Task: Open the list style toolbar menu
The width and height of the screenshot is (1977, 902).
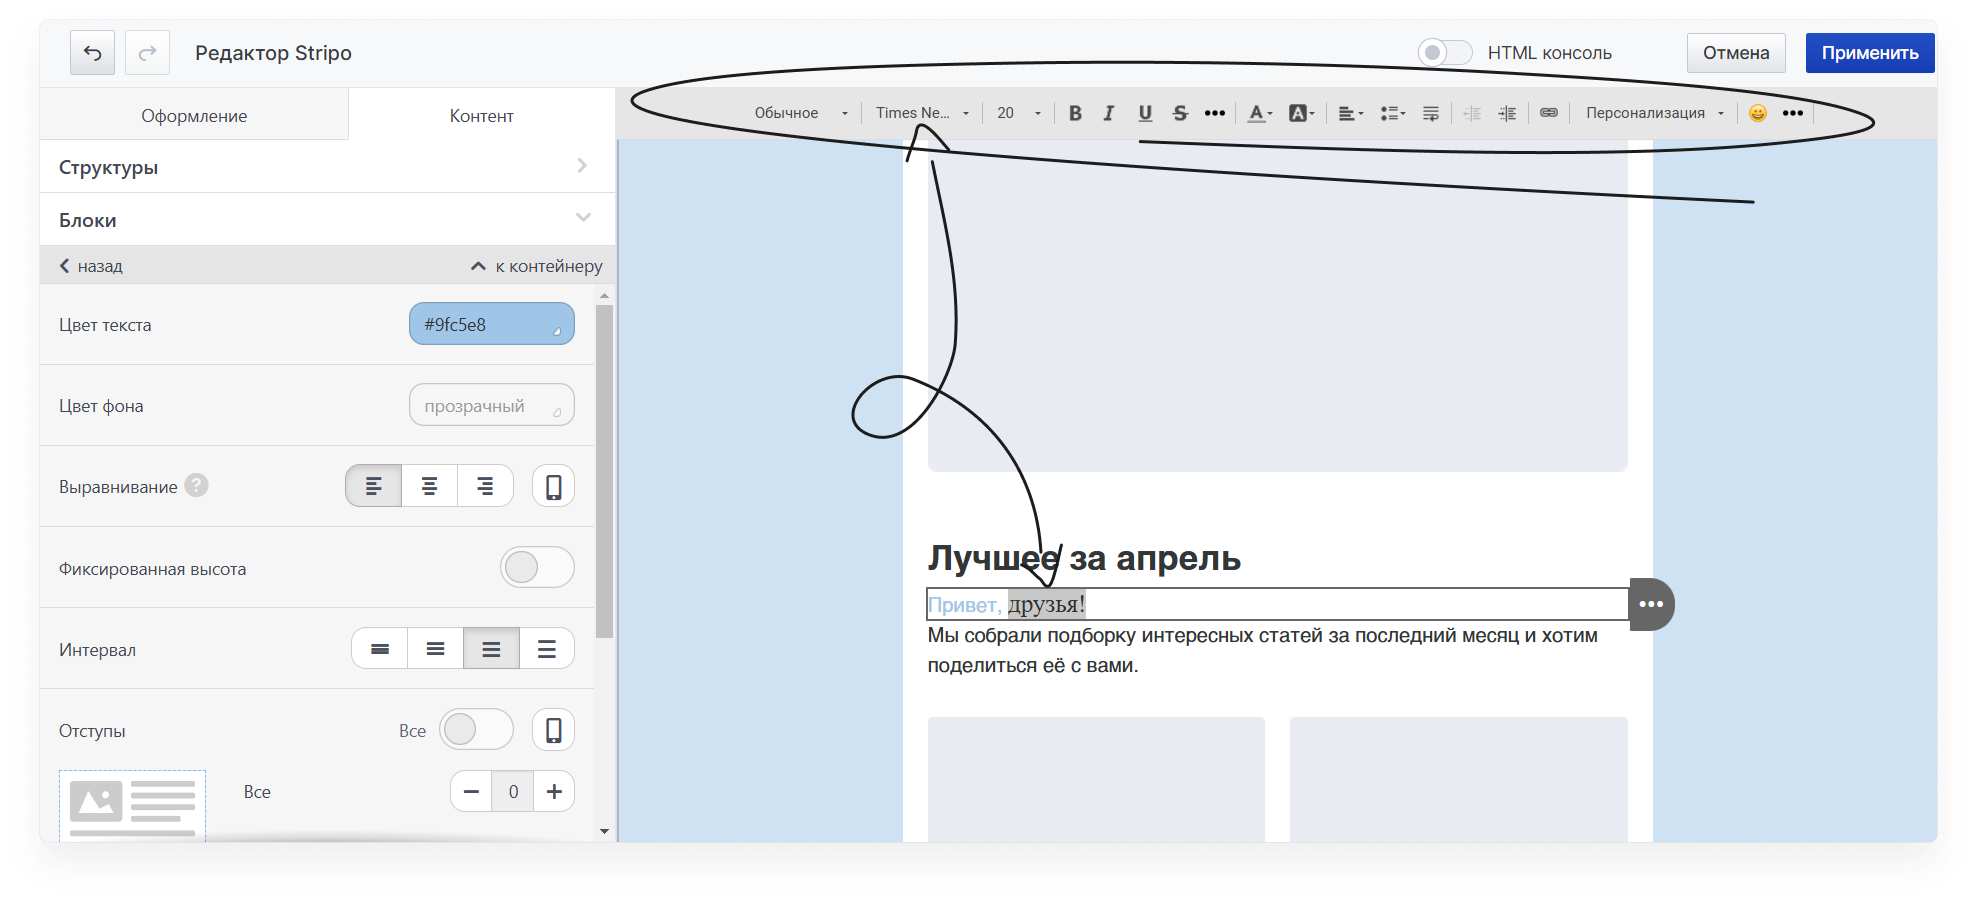Action: [1392, 113]
